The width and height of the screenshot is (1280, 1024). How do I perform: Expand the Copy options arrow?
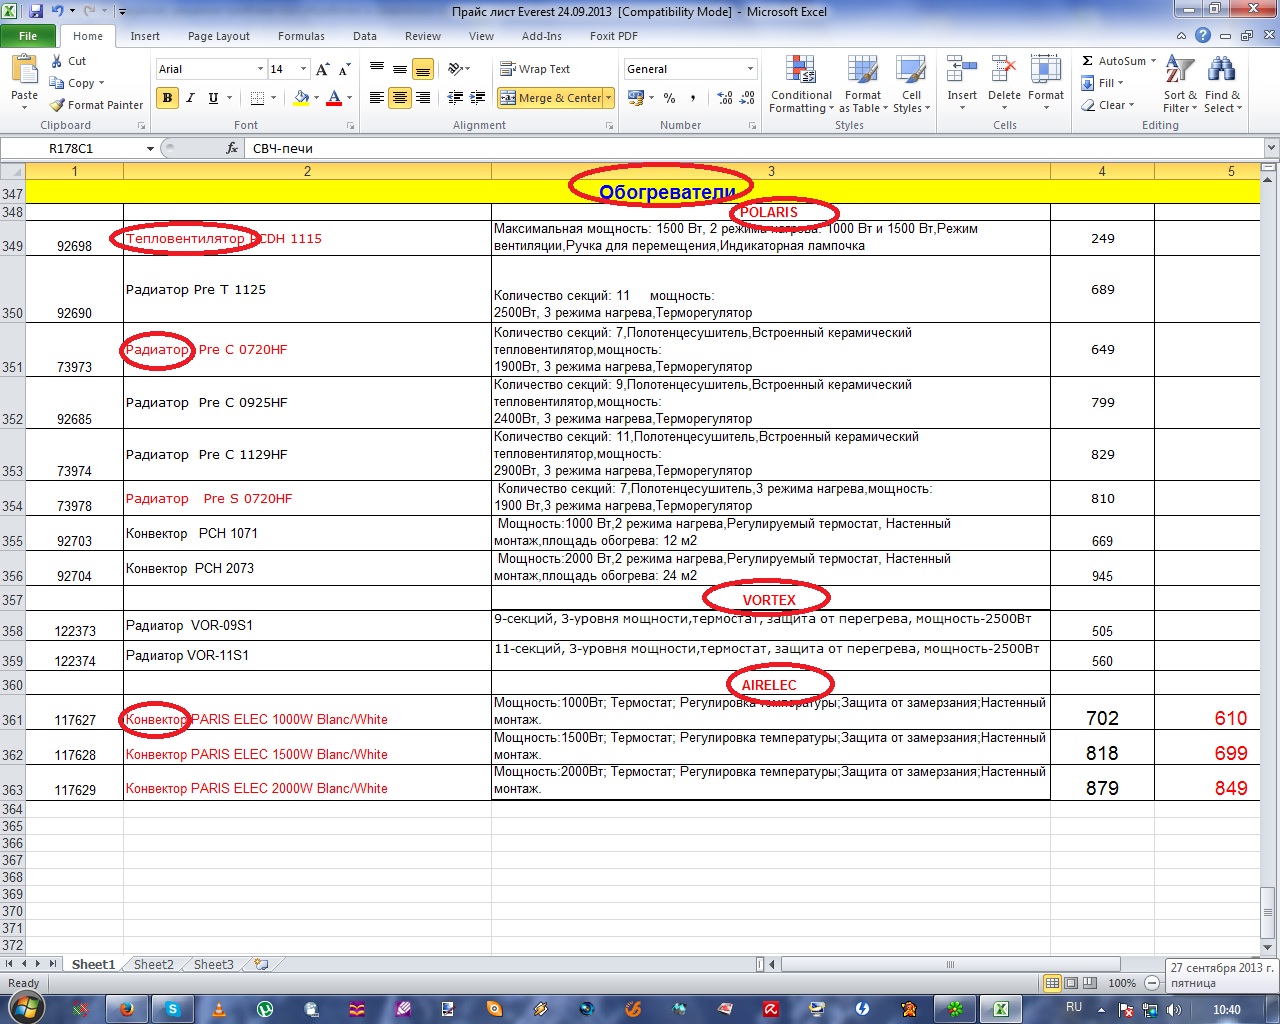click(101, 83)
